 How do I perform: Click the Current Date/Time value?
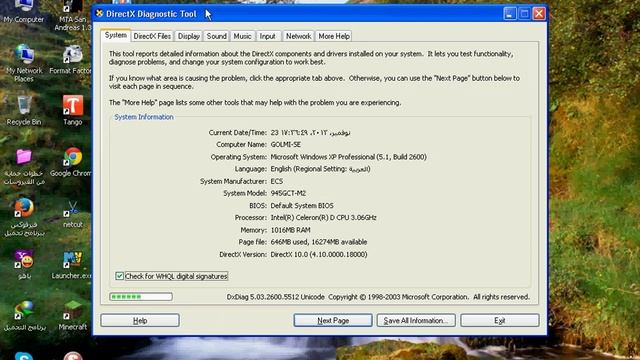pos(311,133)
